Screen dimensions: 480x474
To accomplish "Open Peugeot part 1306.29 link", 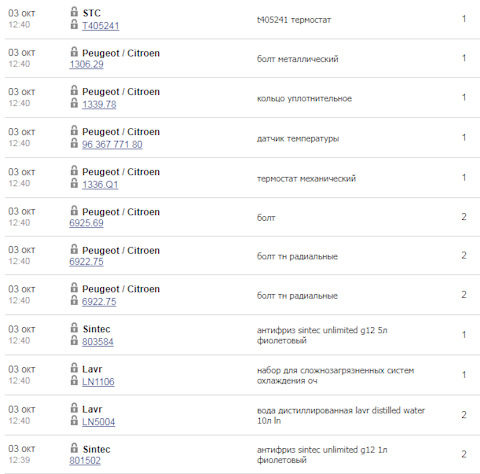I will tap(86, 64).
